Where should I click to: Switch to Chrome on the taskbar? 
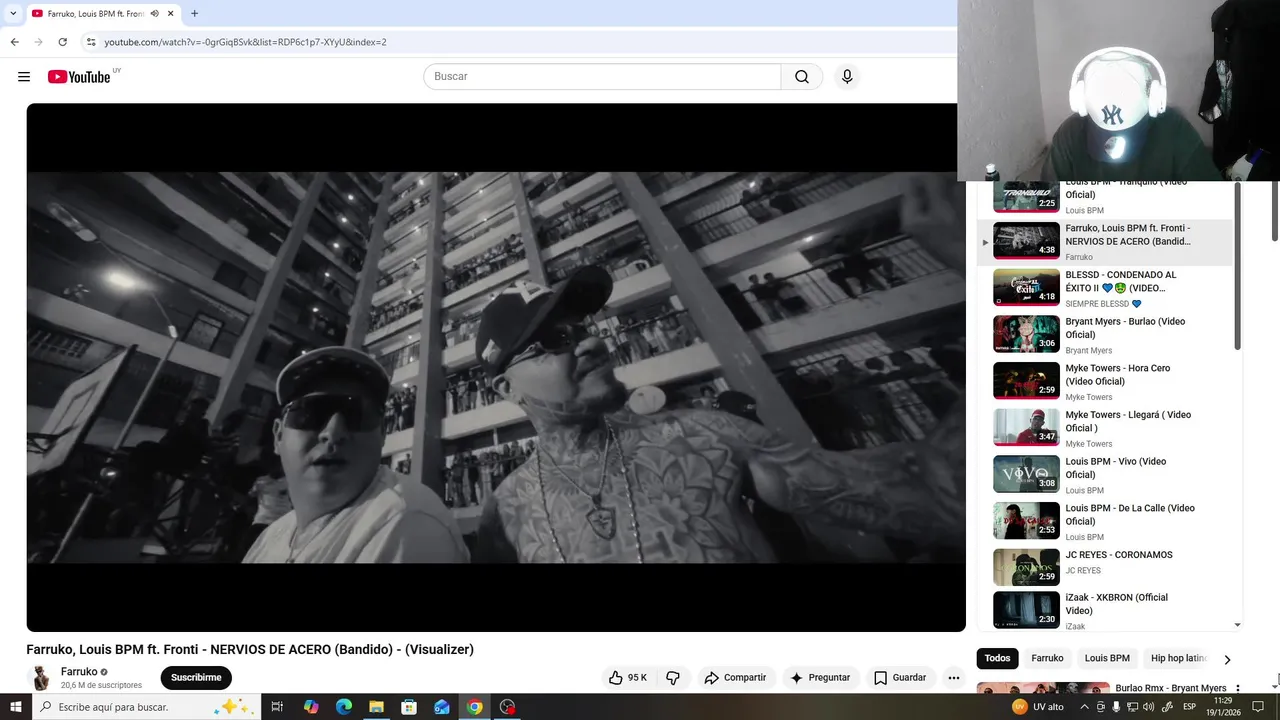pyautogui.click(x=475, y=707)
